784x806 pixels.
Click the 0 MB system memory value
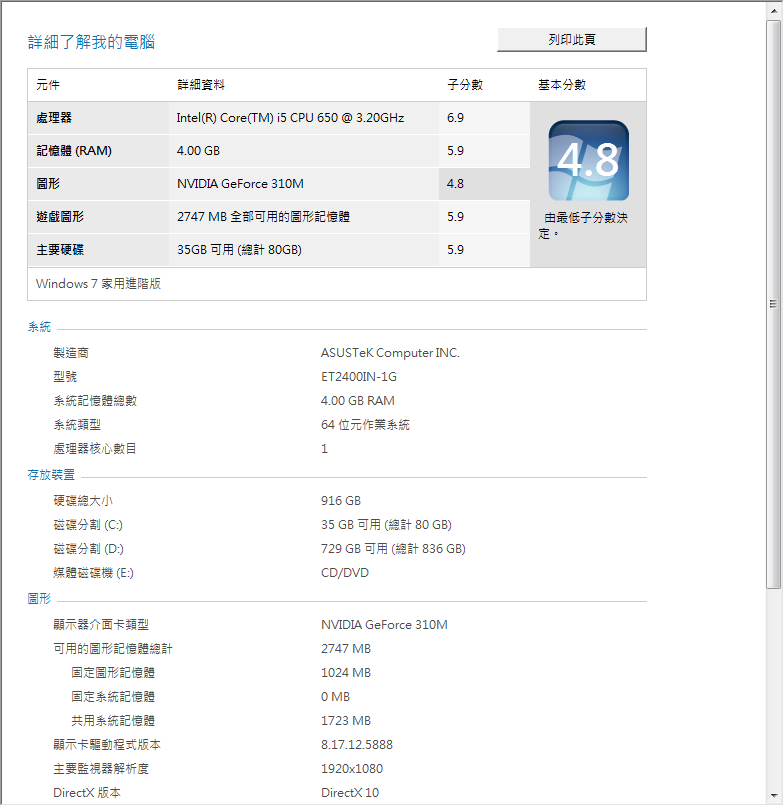click(335, 697)
